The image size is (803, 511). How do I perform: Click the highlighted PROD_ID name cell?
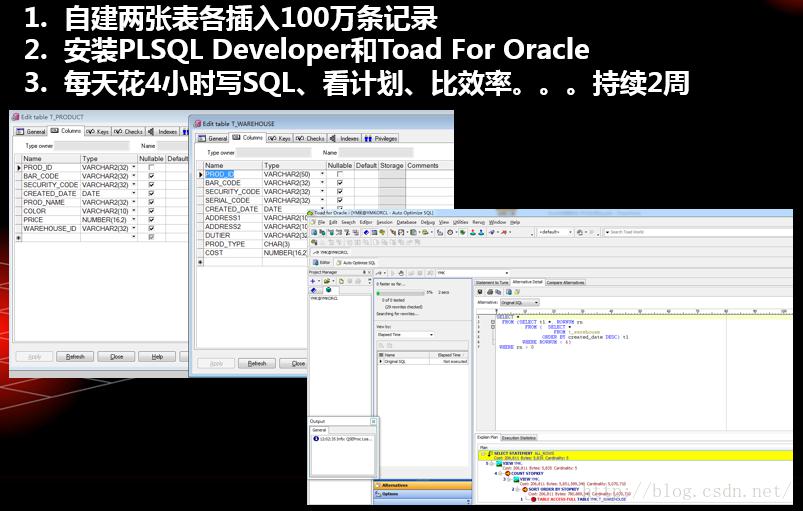pyautogui.click(x=219, y=174)
